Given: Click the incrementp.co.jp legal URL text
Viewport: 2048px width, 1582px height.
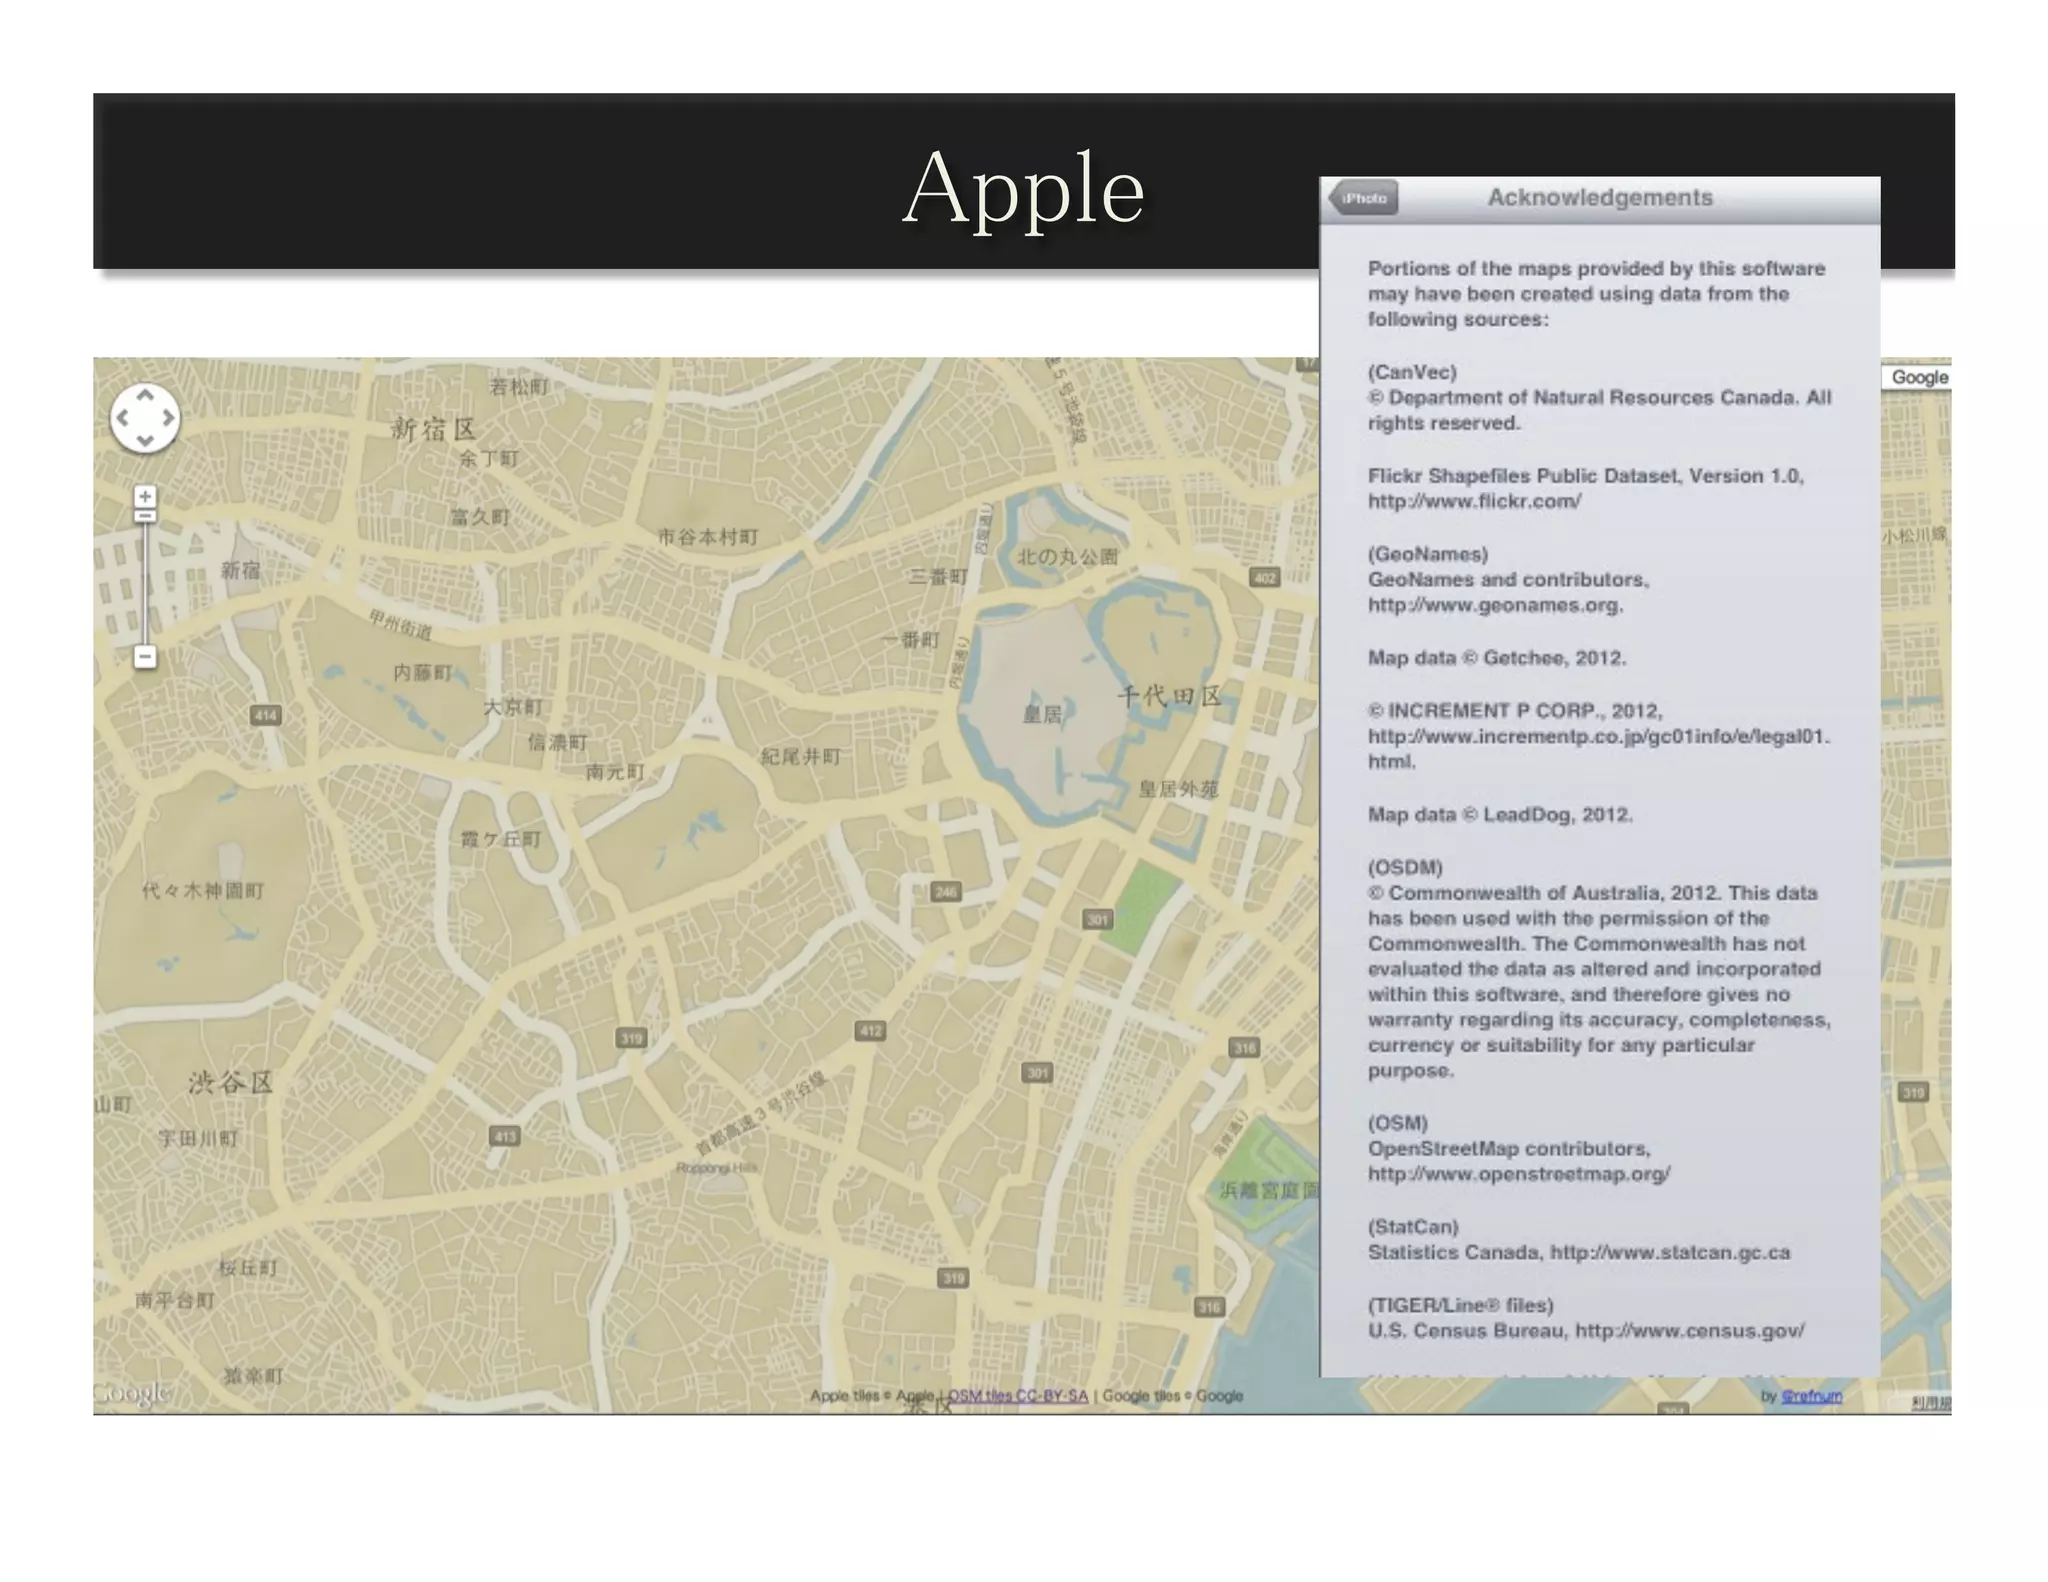Looking at the screenshot, I should point(1599,748).
